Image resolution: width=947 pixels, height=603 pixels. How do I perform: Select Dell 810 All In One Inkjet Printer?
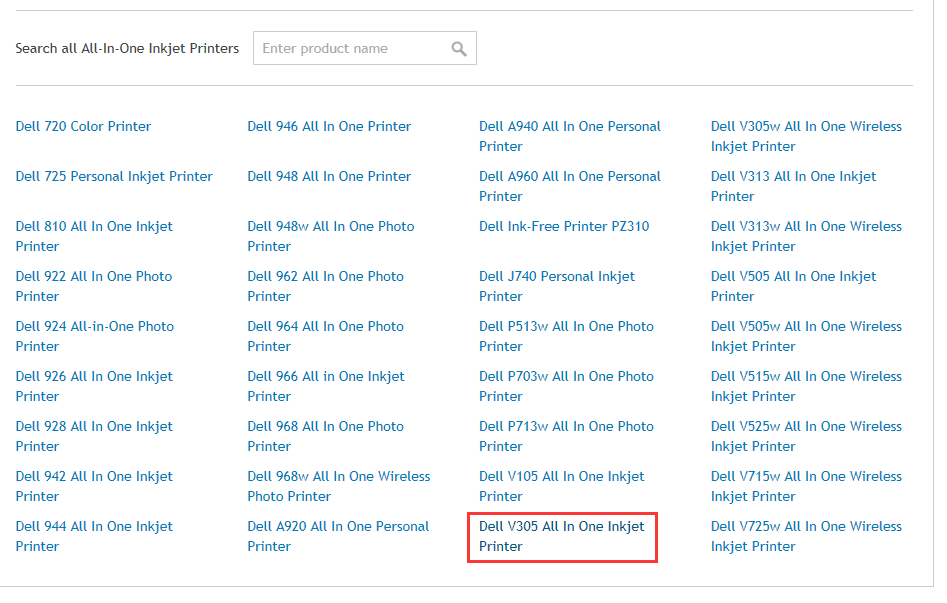point(94,236)
